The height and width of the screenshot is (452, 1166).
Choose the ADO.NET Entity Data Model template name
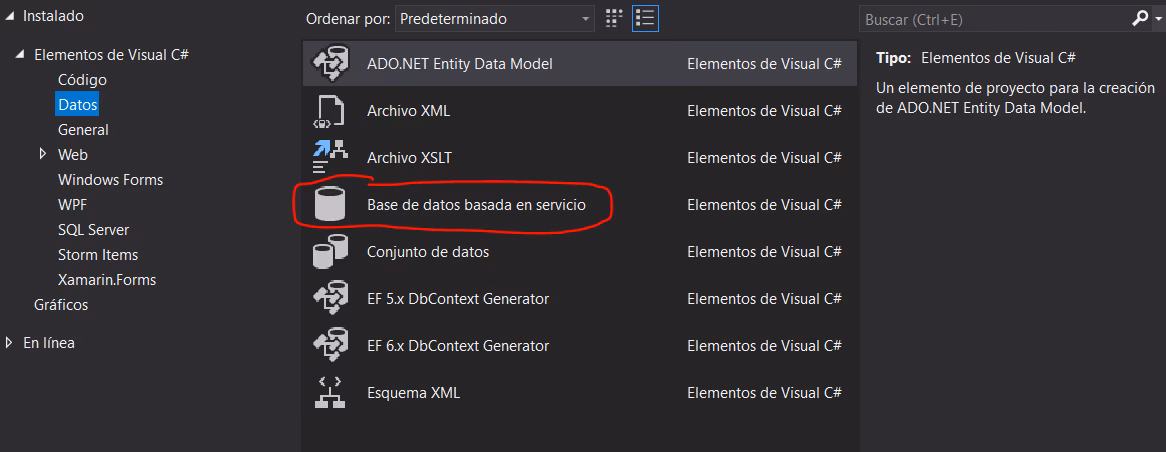click(x=460, y=64)
